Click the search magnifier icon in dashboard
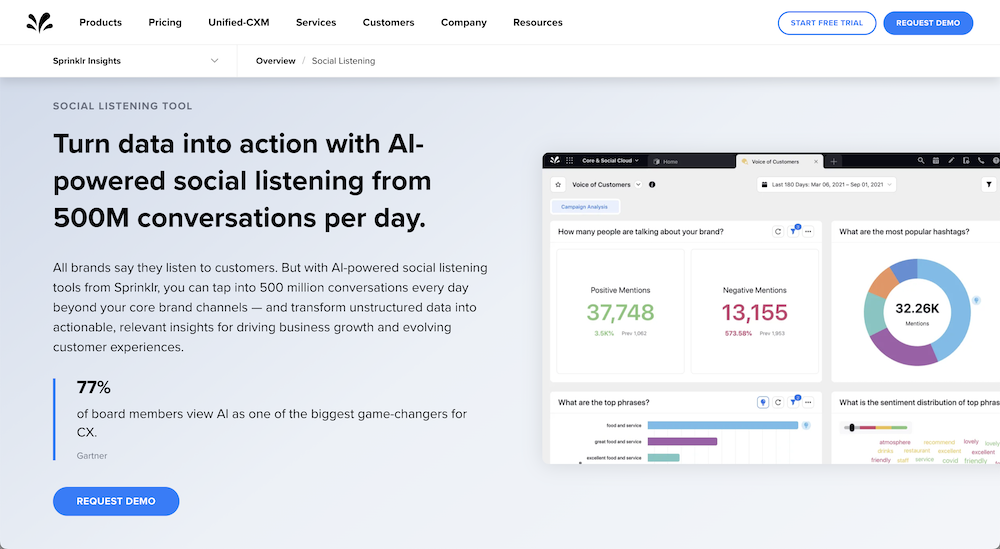Image resolution: width=1000 pixels, height=549 pixels. 921,161
